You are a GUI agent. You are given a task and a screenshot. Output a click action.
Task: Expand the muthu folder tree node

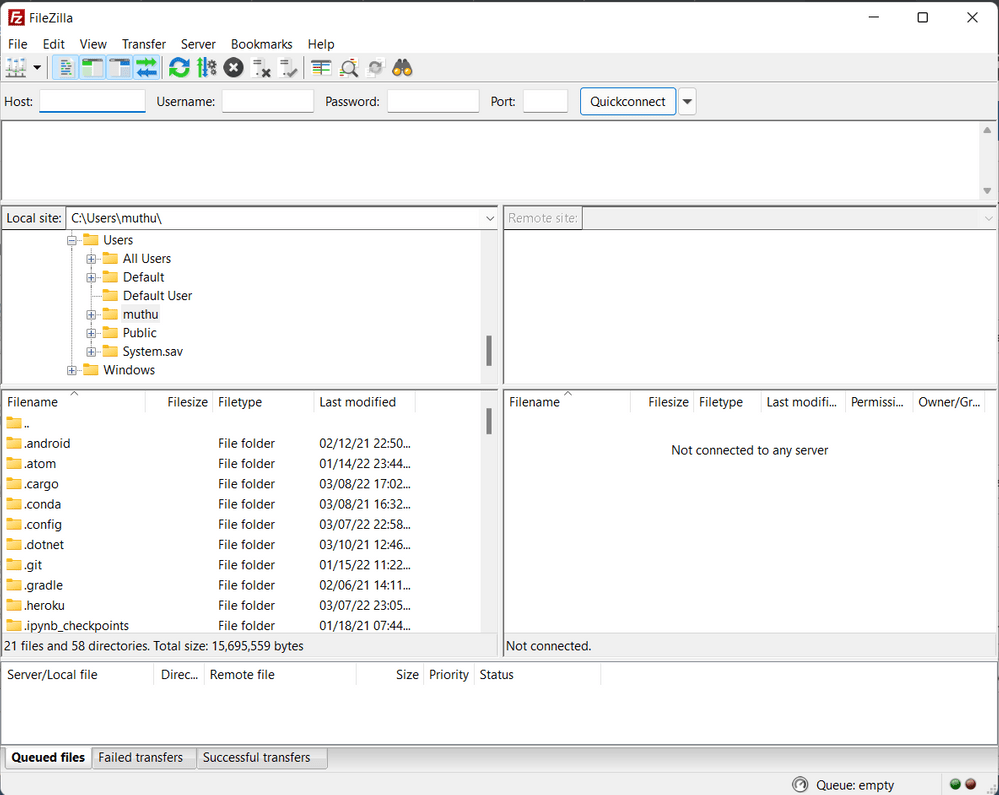pos(91,315)
